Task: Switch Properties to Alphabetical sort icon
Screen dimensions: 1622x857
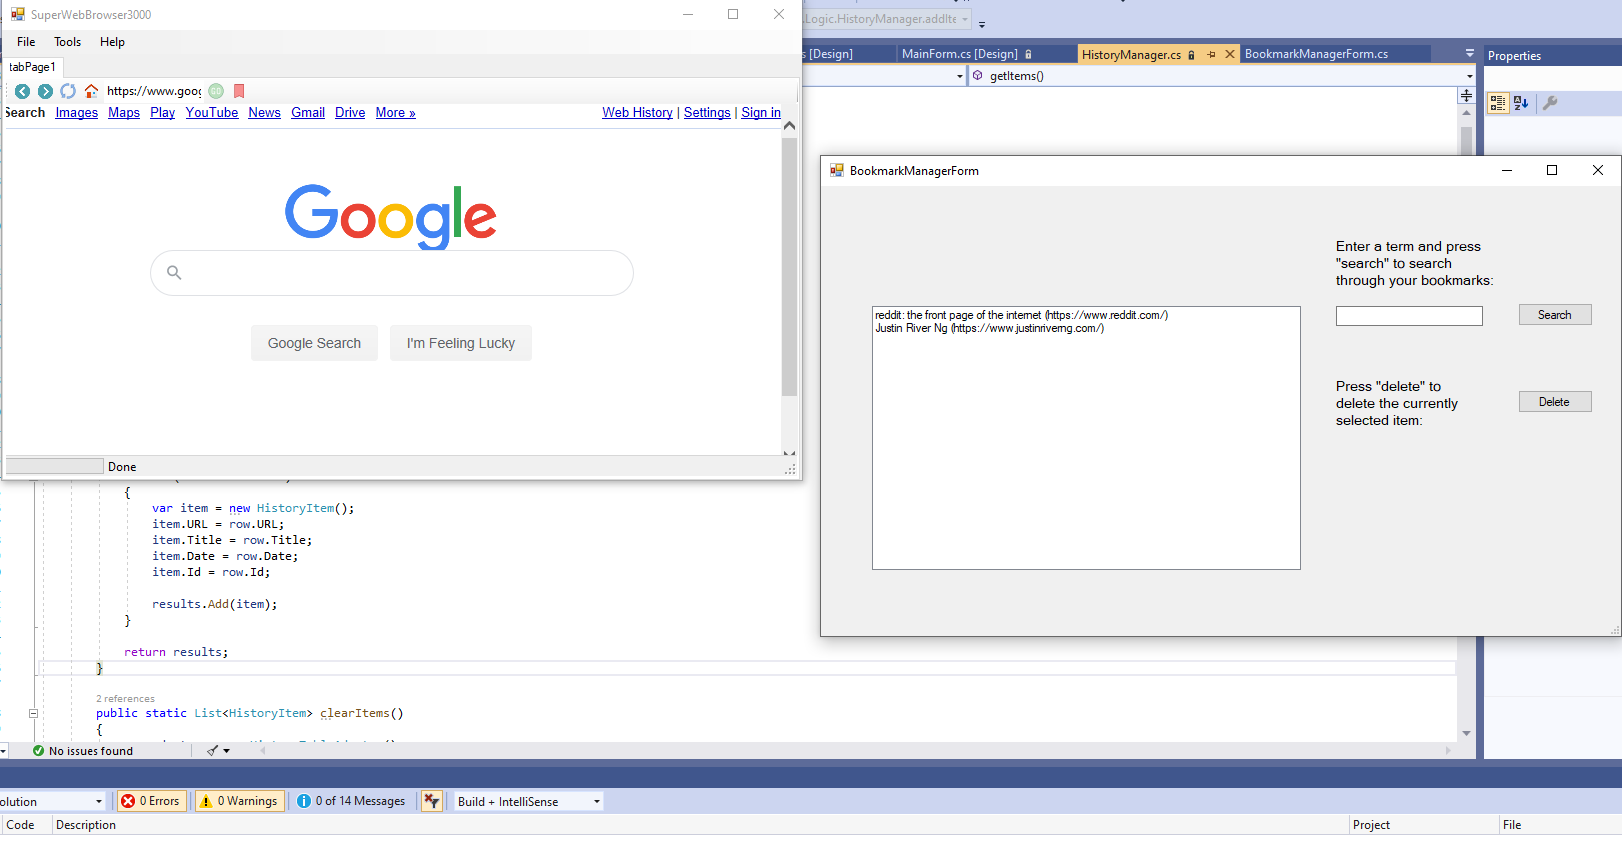Action: 1521,103
